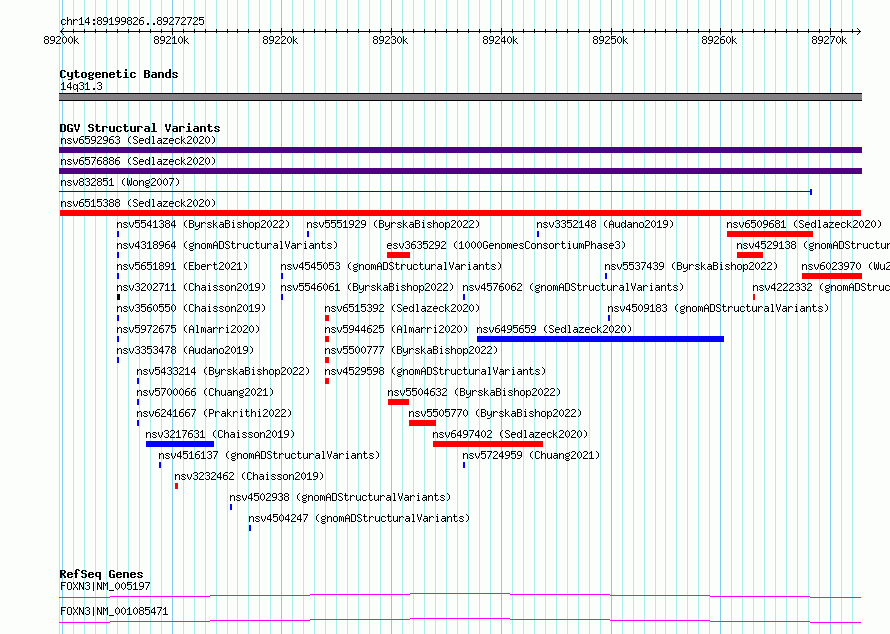890x634 pixels.
Task: Select the red nsv6515388 variant bar
Action: click(x=460, y=213)
